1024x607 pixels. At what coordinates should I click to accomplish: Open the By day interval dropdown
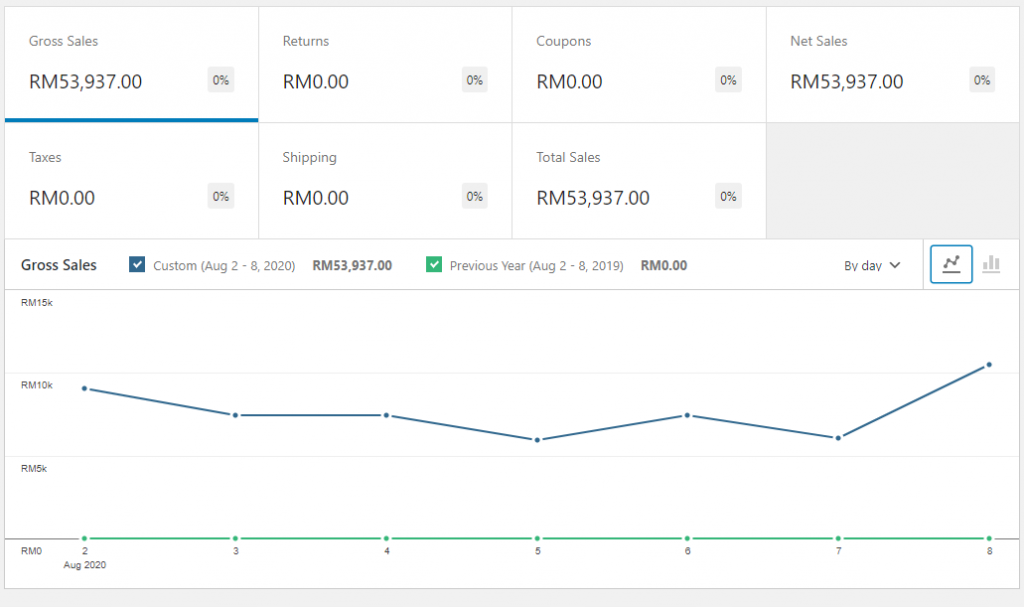(872, 265)
